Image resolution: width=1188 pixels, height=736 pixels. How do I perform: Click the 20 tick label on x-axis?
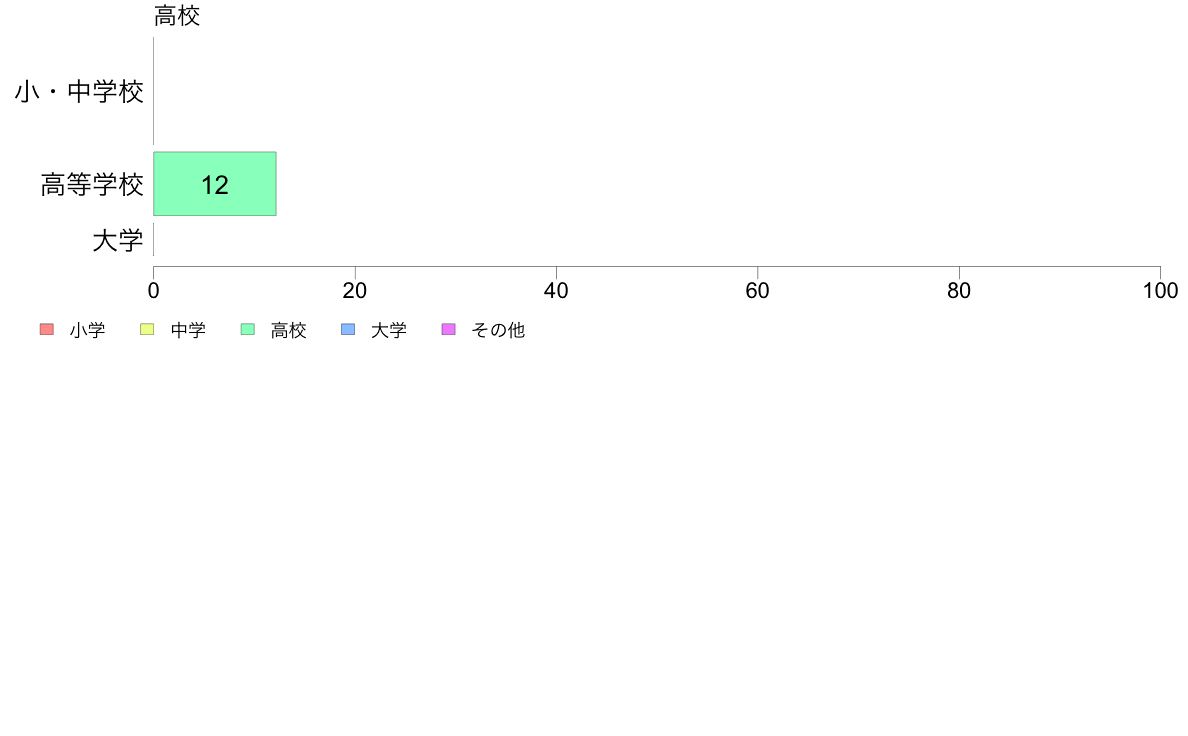(x=355, y=290)
